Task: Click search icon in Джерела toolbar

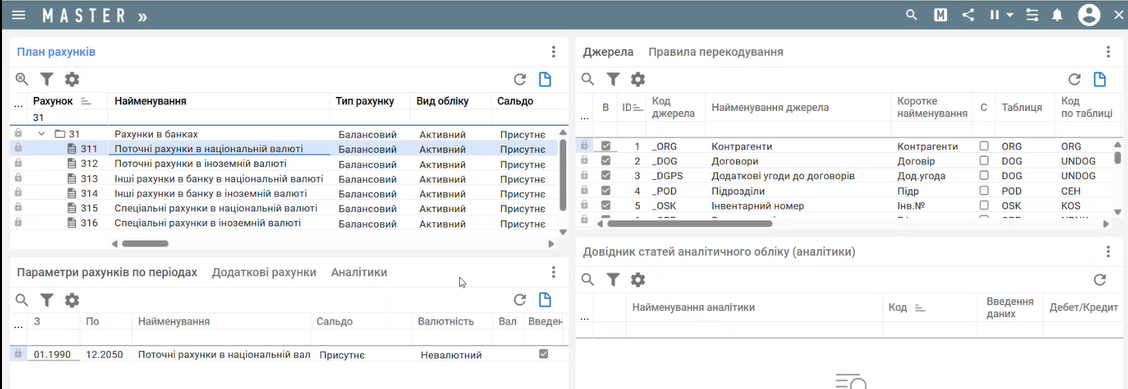Action: click(588, 79)
